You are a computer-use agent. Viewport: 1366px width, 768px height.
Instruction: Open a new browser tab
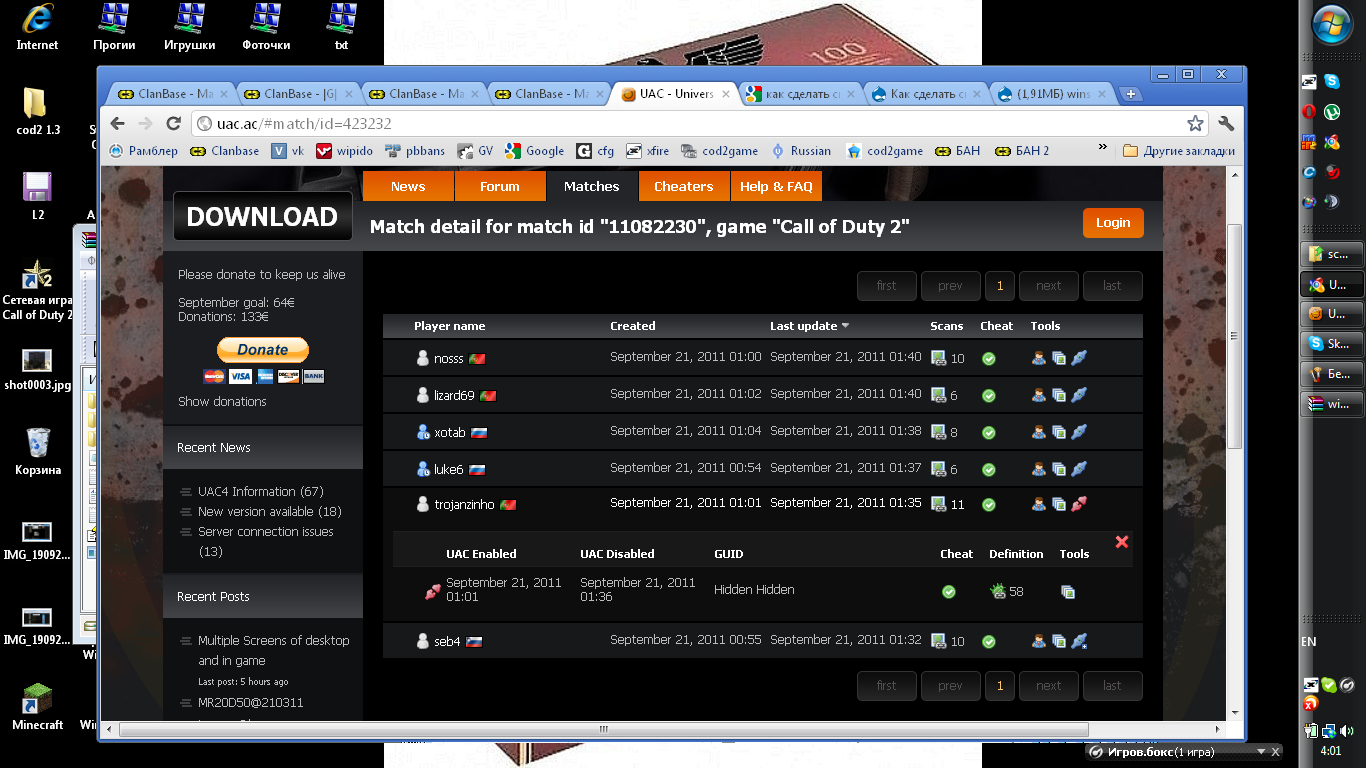1131,94
